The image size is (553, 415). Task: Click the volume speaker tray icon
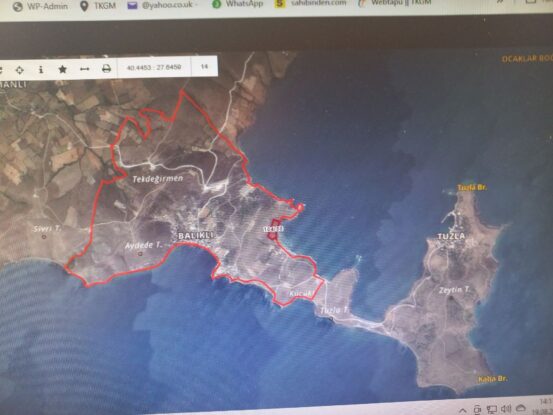pos(506,409)
